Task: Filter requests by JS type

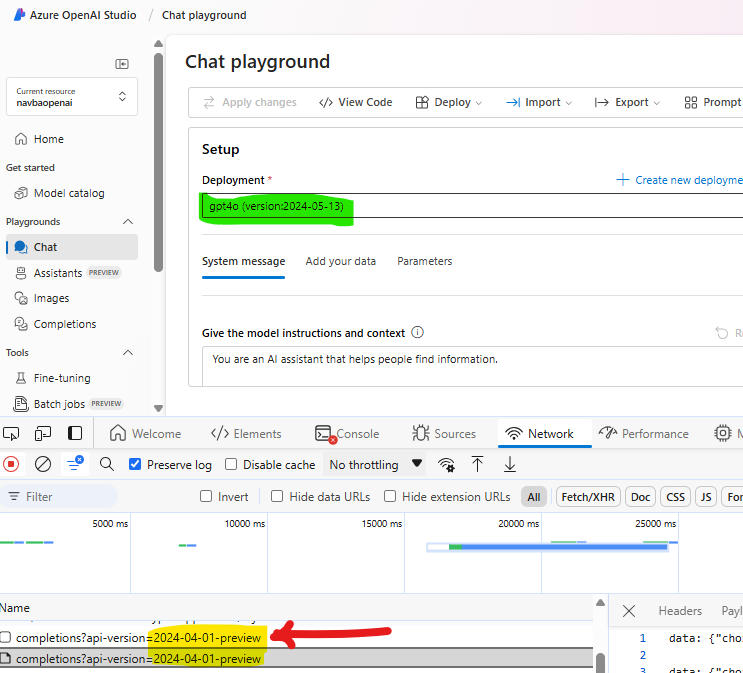Action: tap(706, 497)
